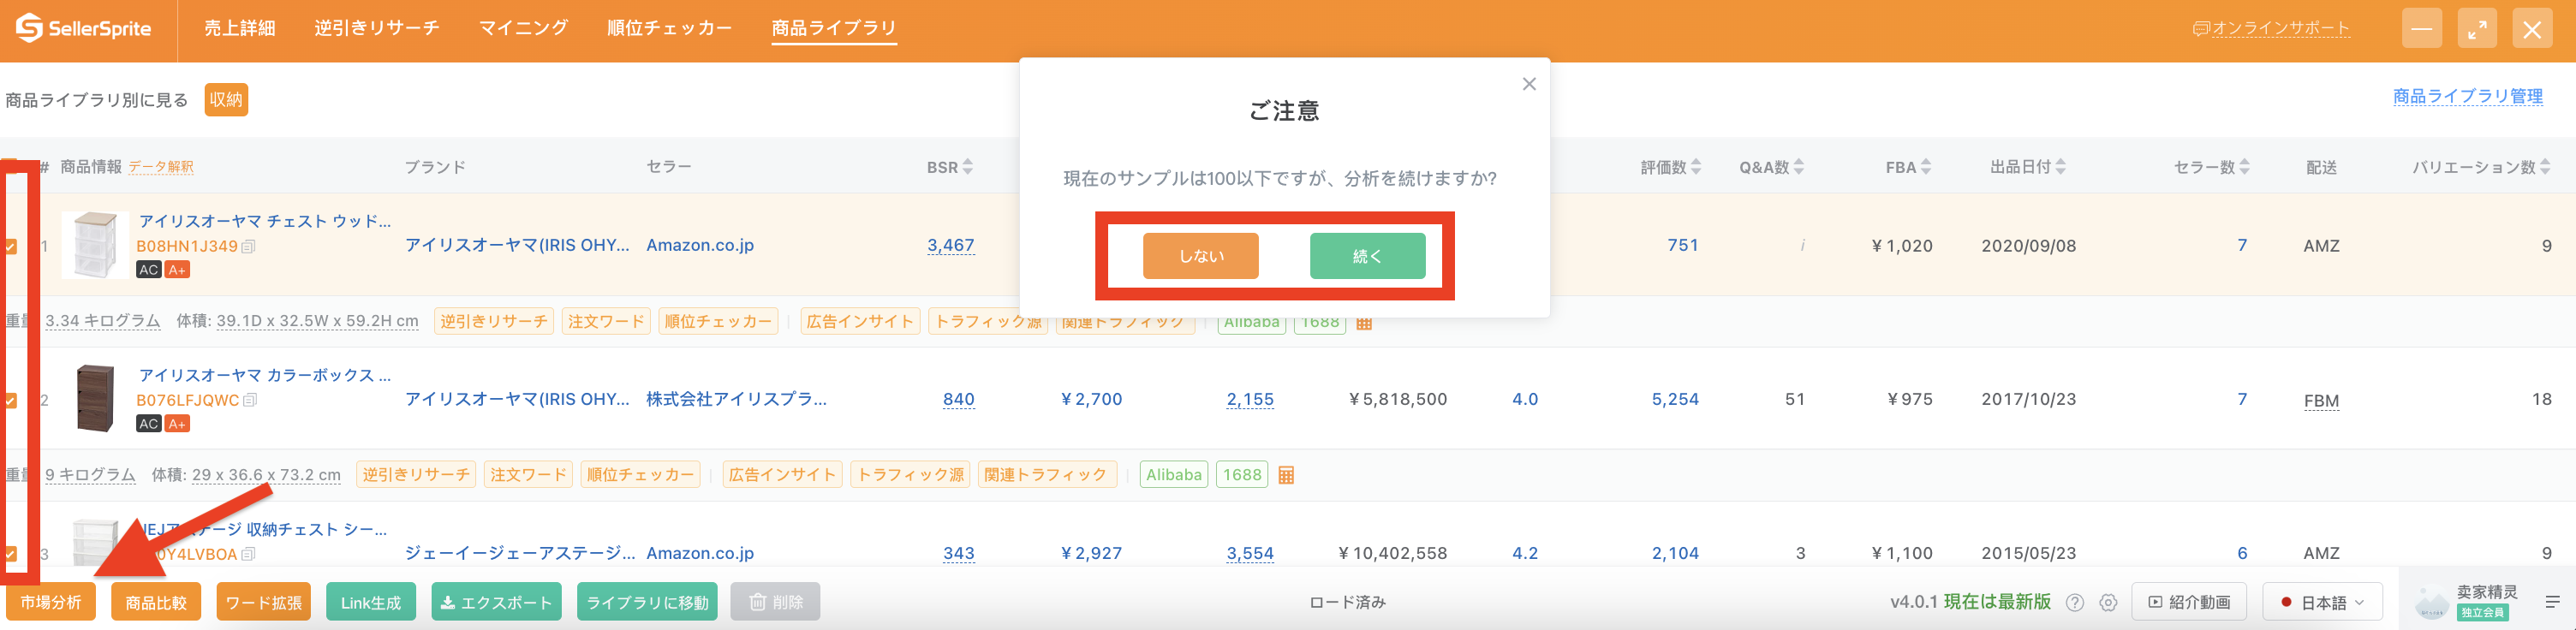Open settings gear in bottom bar
Screen dimensions: 2576x630
tap(2108, 602)
